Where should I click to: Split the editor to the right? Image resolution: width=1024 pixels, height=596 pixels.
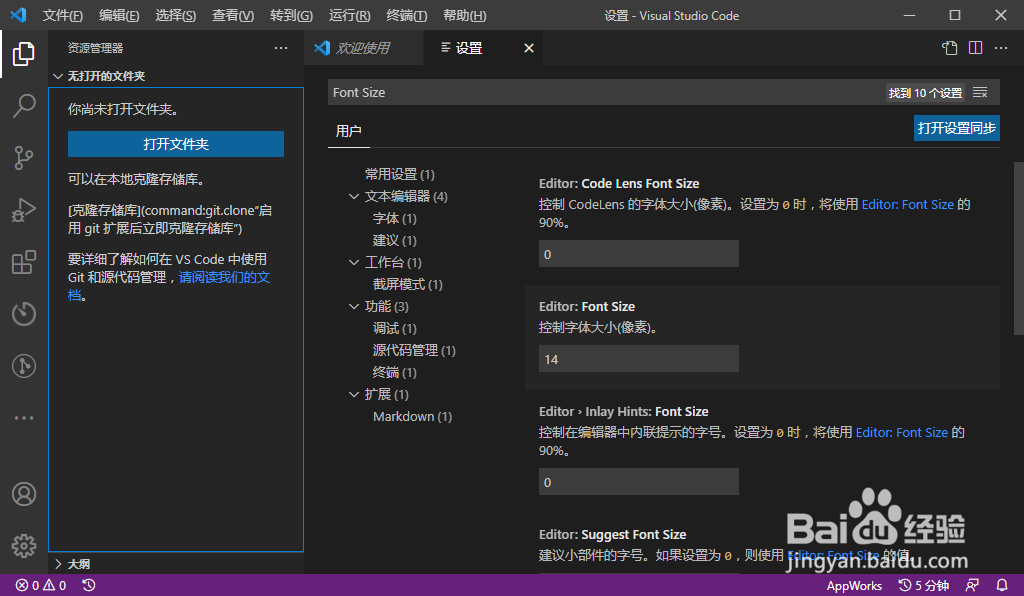click(976, 48)
